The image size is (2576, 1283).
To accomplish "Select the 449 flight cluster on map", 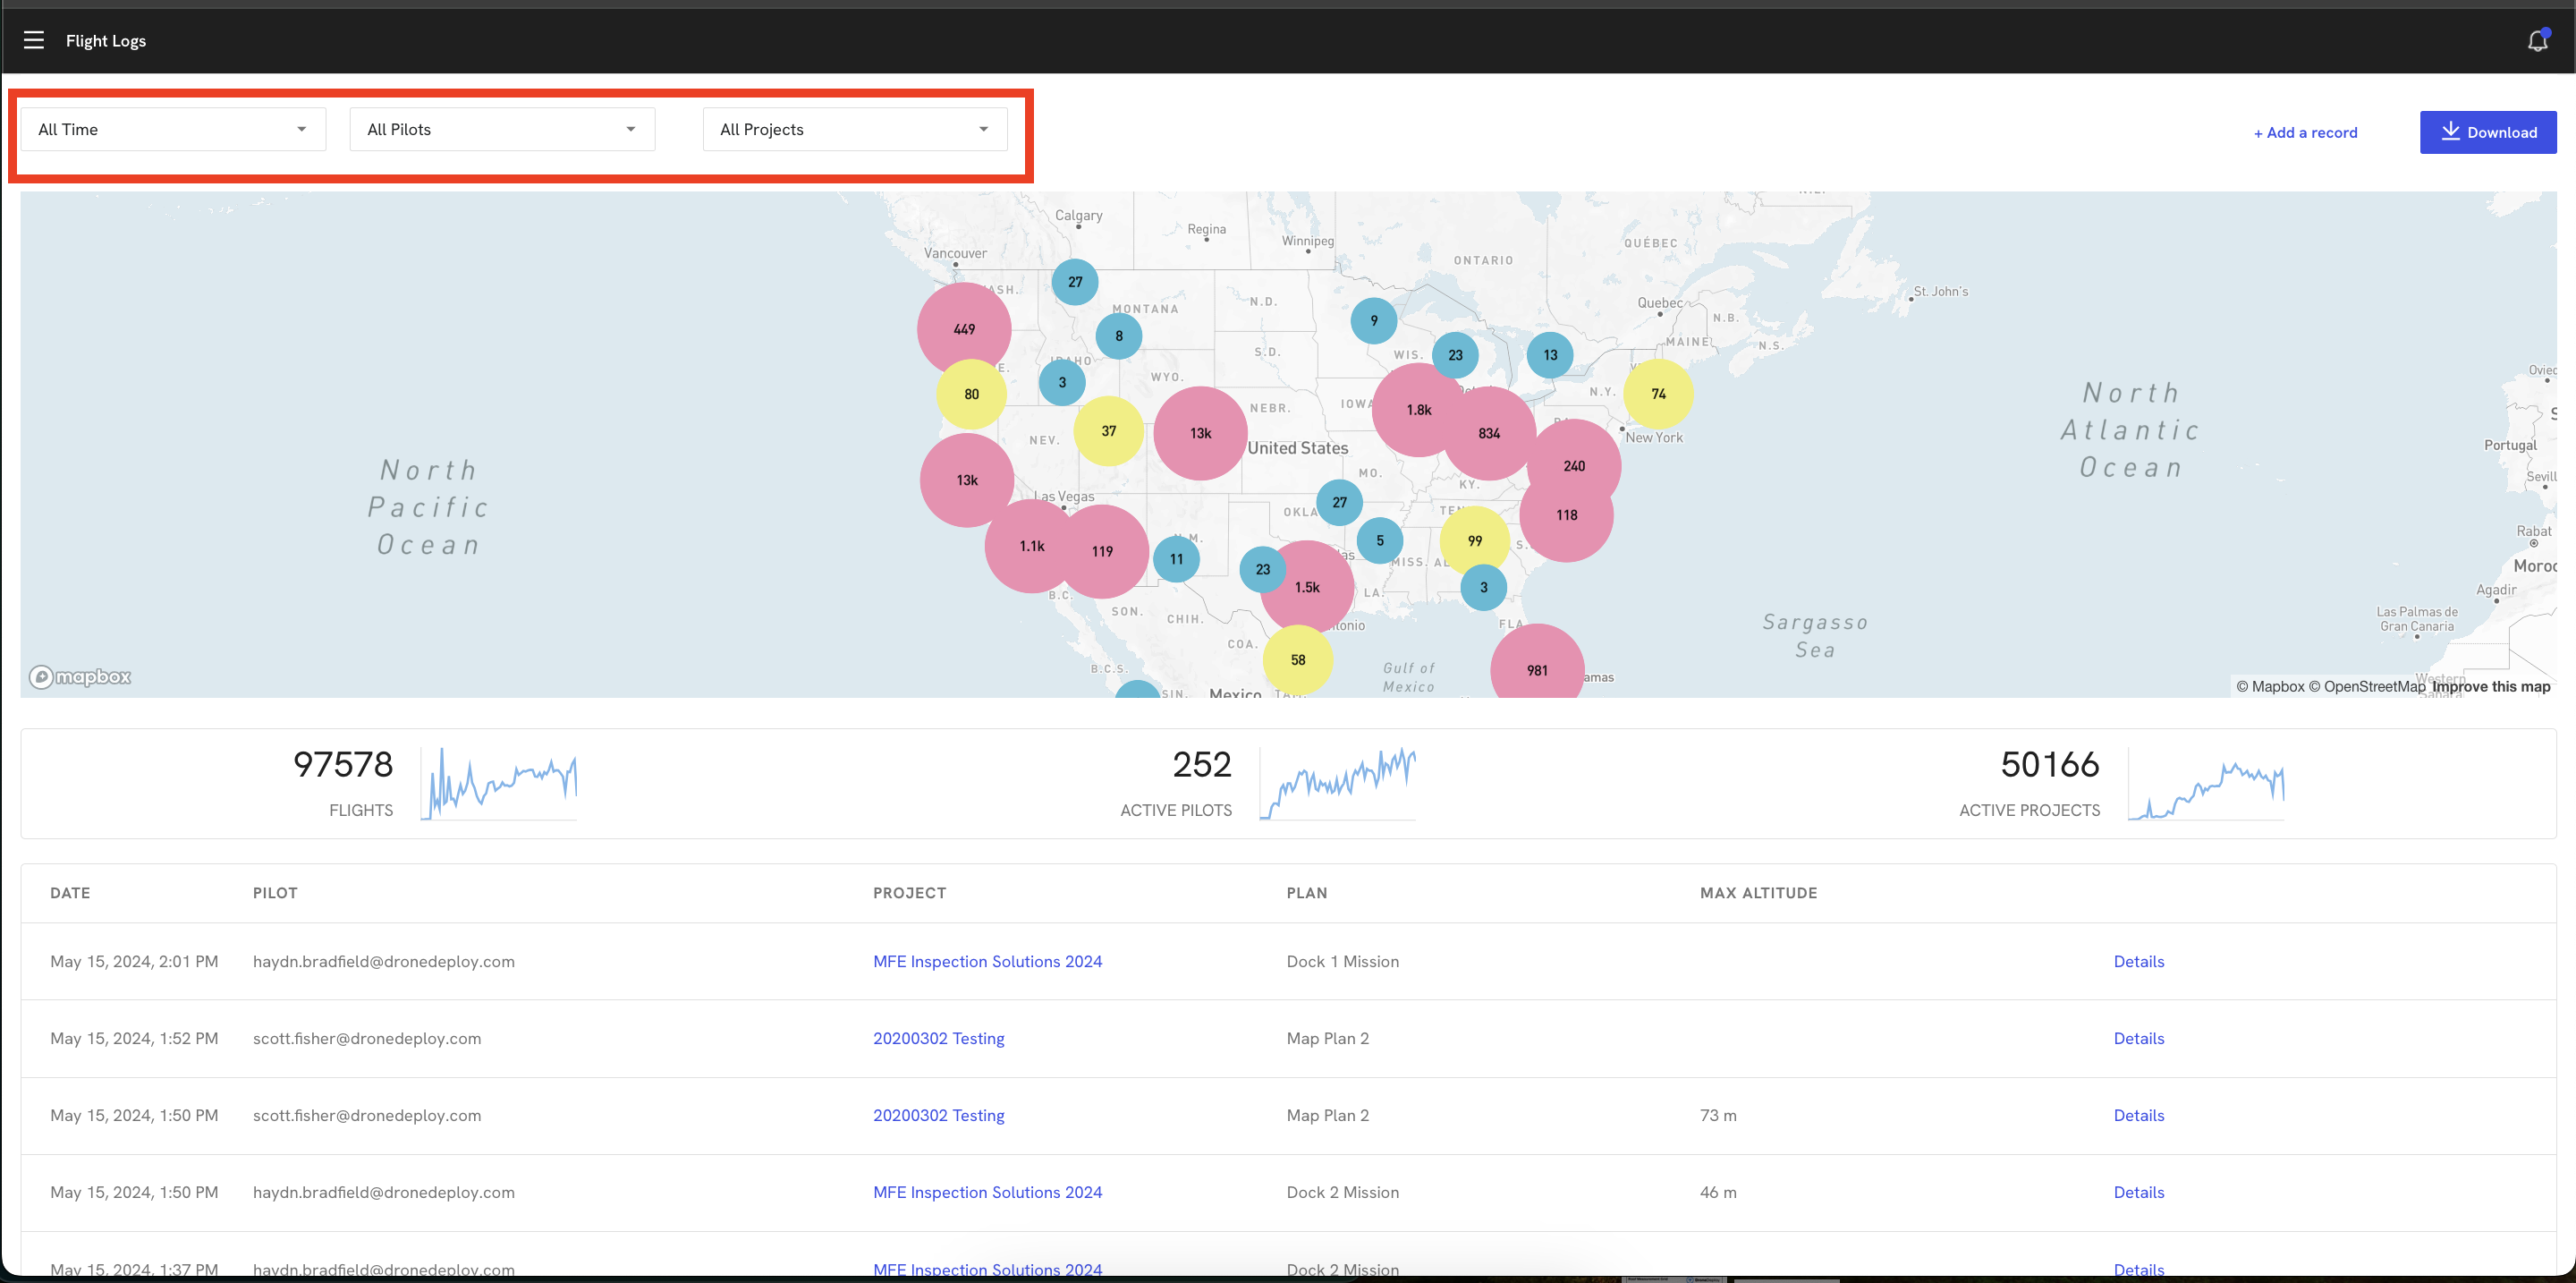I will tap(964, 329).
